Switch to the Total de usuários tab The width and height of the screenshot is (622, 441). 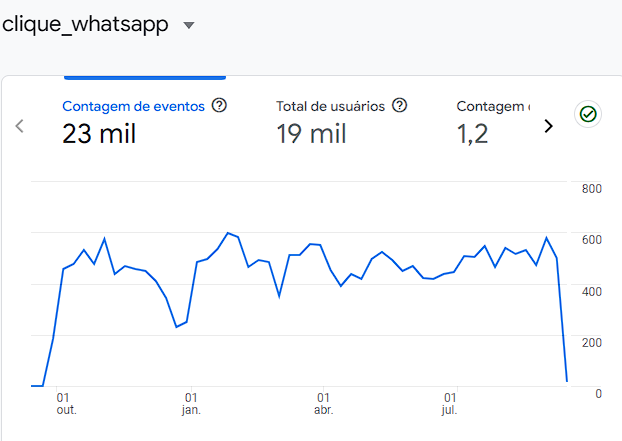click(x=333, y=106)
